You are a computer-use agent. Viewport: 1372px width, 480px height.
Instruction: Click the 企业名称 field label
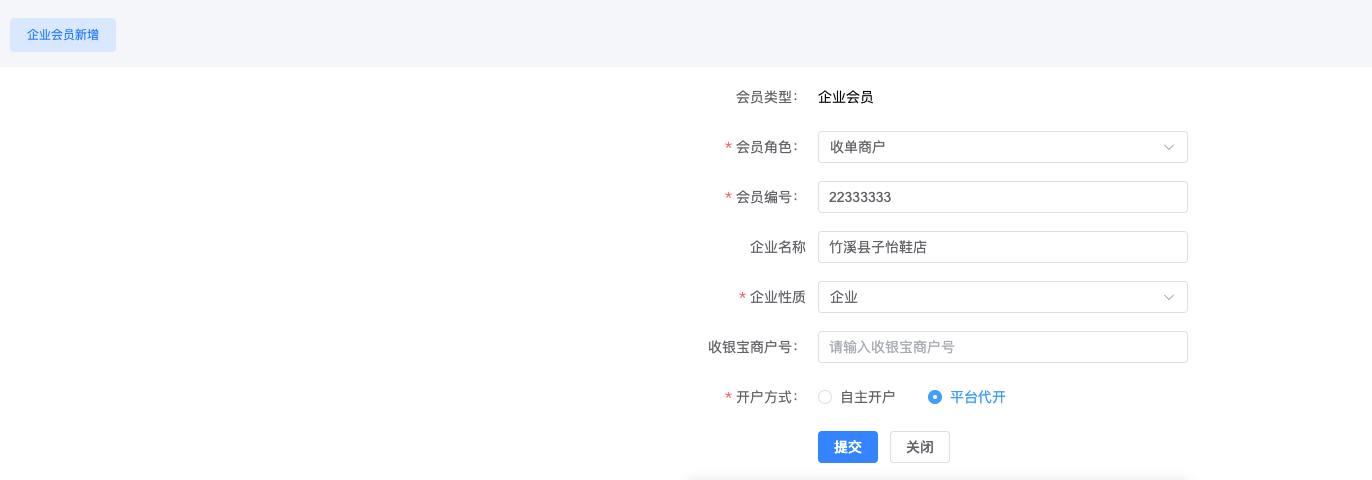778,247
